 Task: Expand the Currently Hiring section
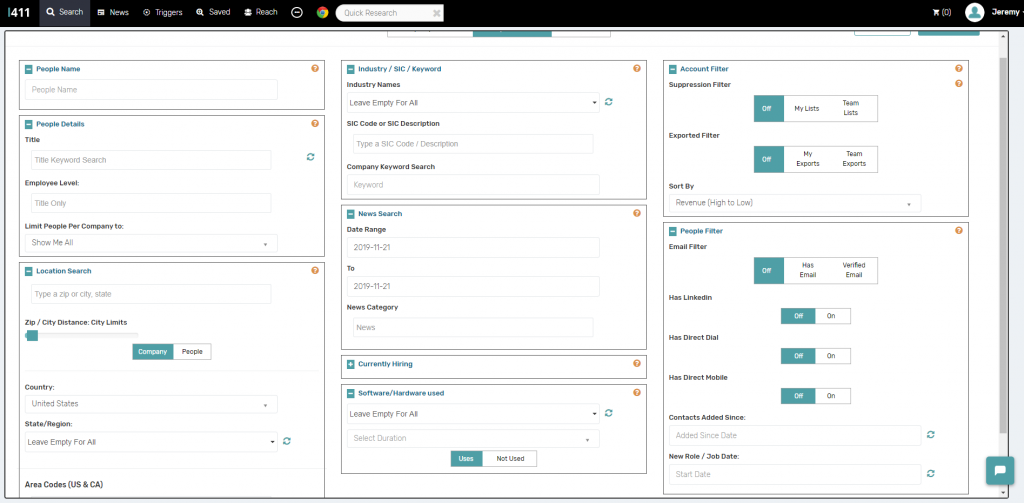click(x=349, y=364)
